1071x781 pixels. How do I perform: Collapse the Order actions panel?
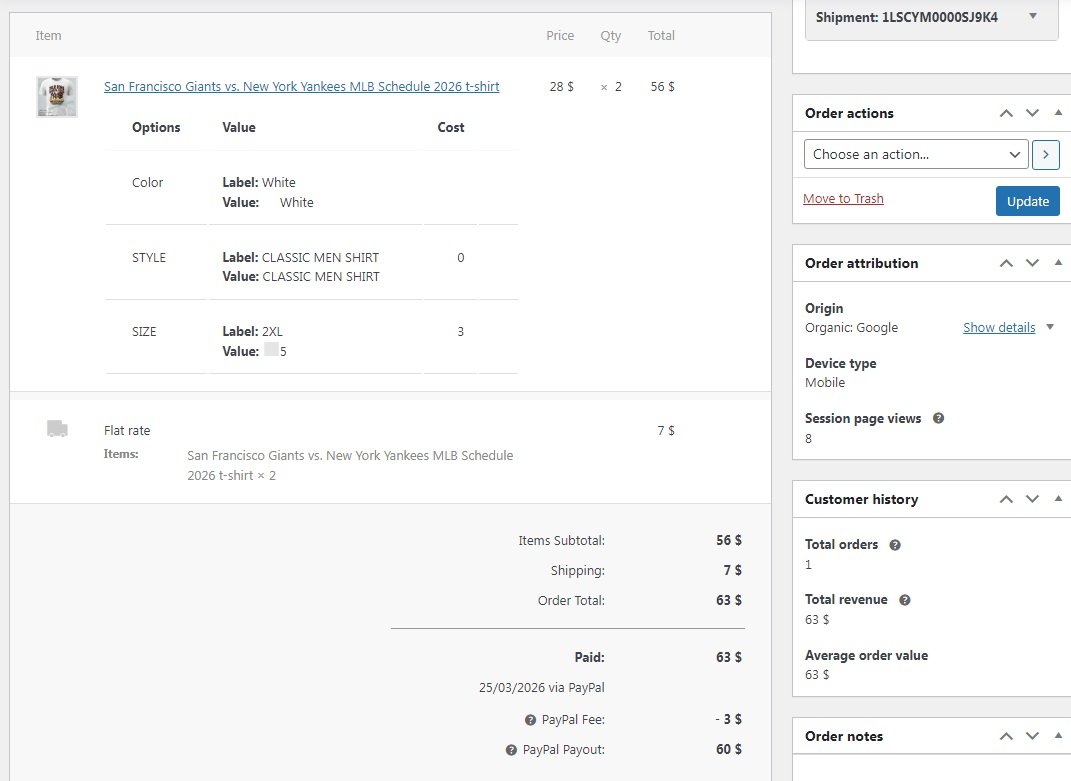tap(1058, 113)
